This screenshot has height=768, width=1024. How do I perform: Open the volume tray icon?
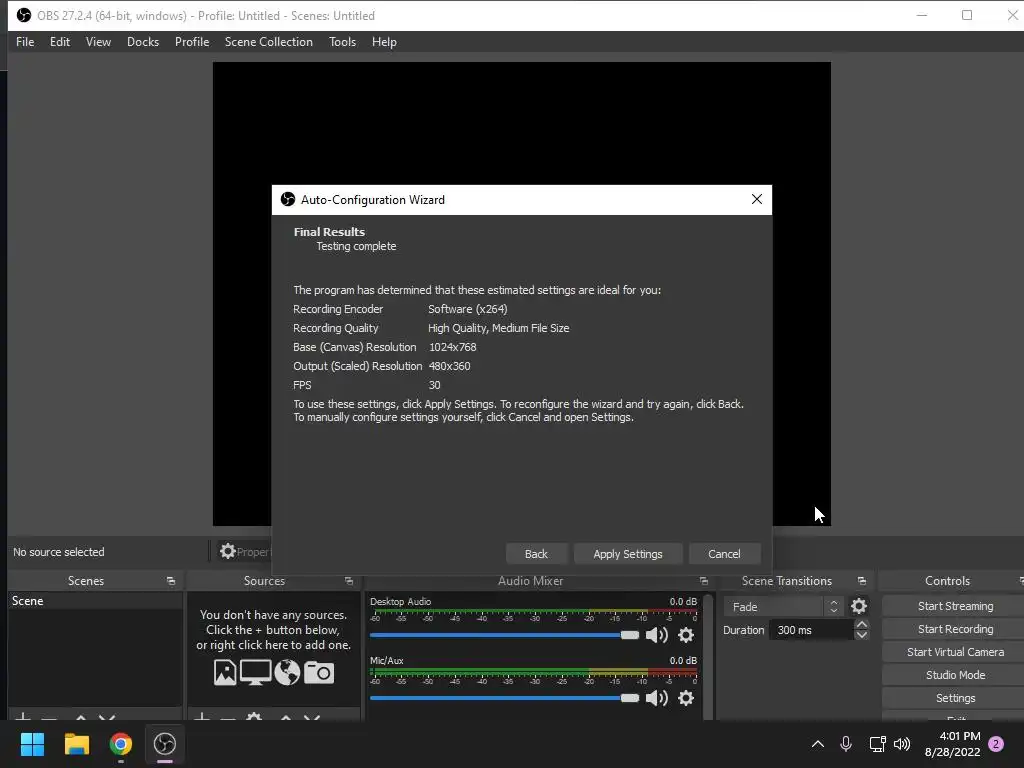pos(902,744)
